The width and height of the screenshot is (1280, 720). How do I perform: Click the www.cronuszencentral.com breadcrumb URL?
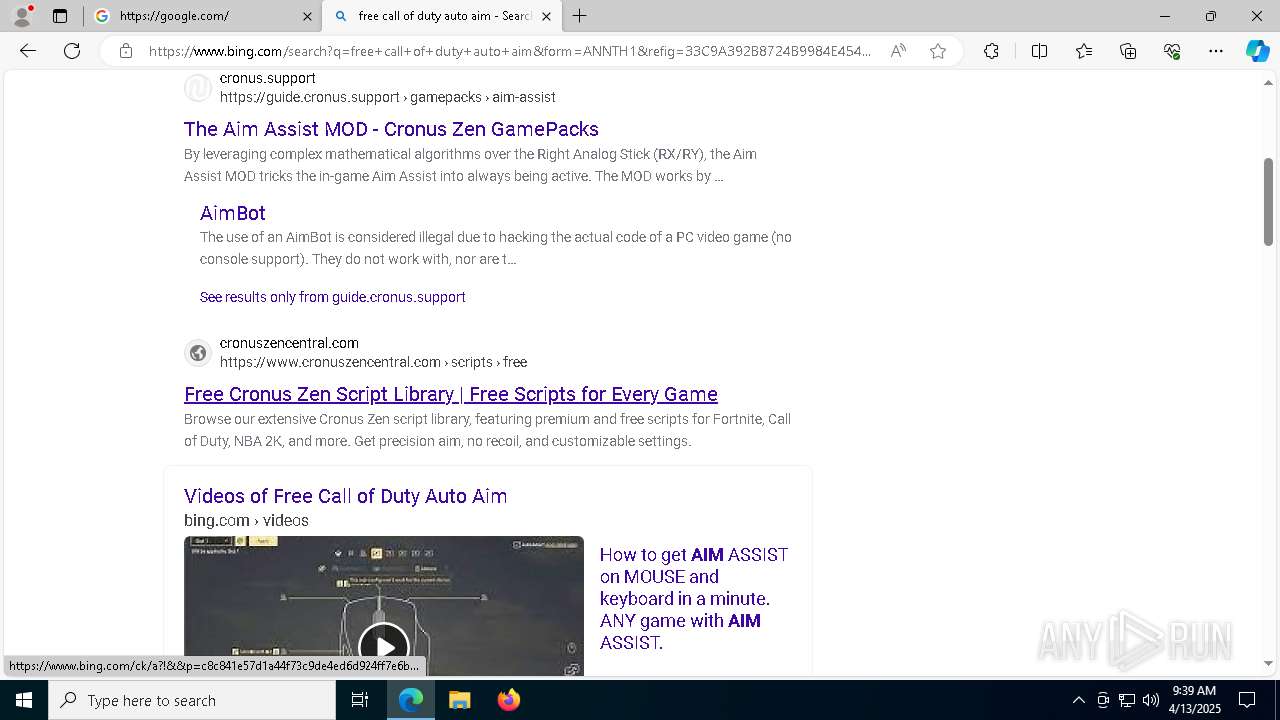coord(373,362)
